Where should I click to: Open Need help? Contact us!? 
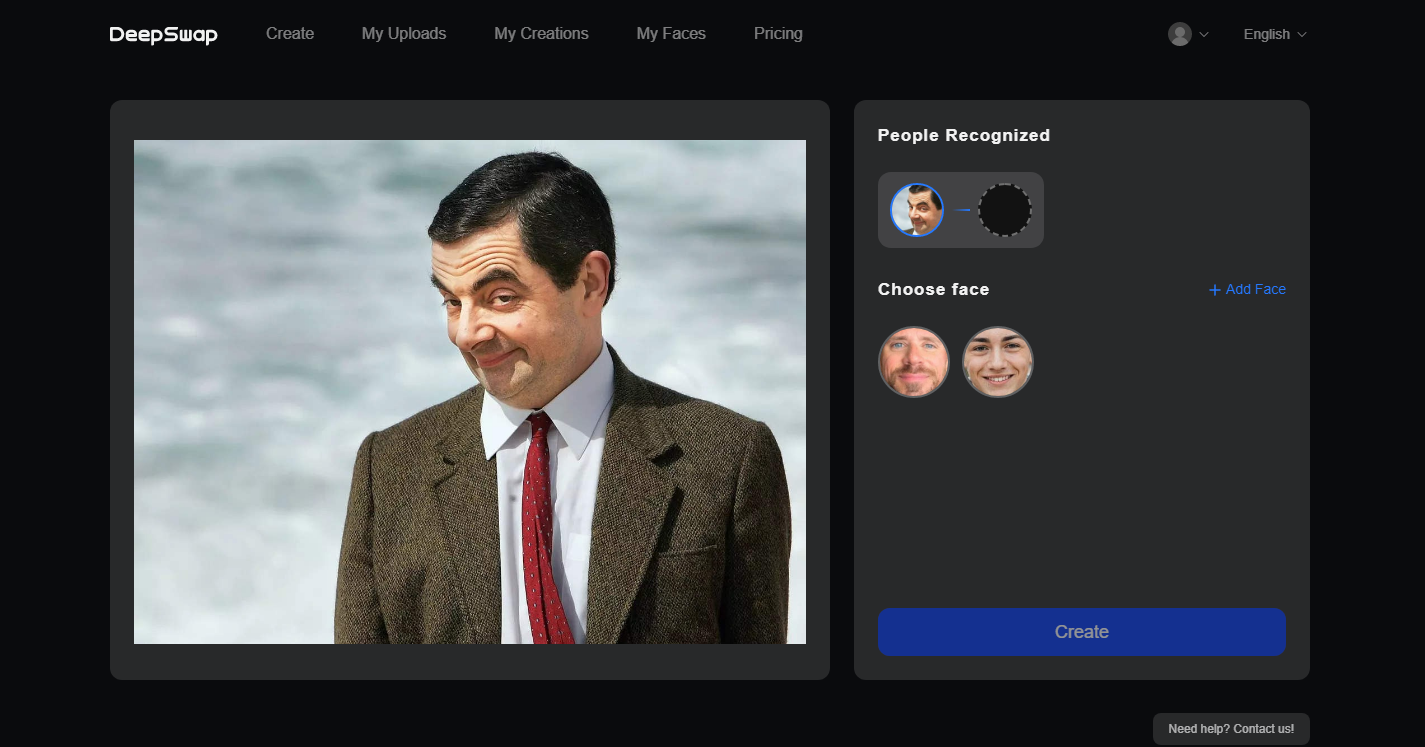coord(1231,729)
